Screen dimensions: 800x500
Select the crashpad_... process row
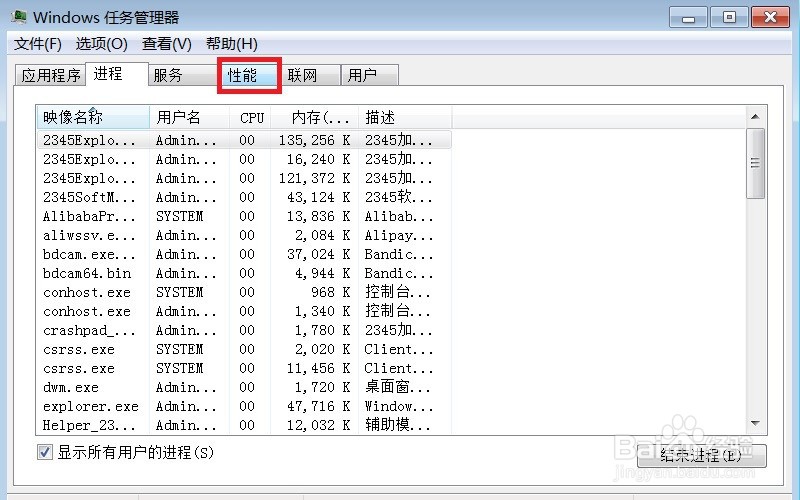tap(244, 331)
